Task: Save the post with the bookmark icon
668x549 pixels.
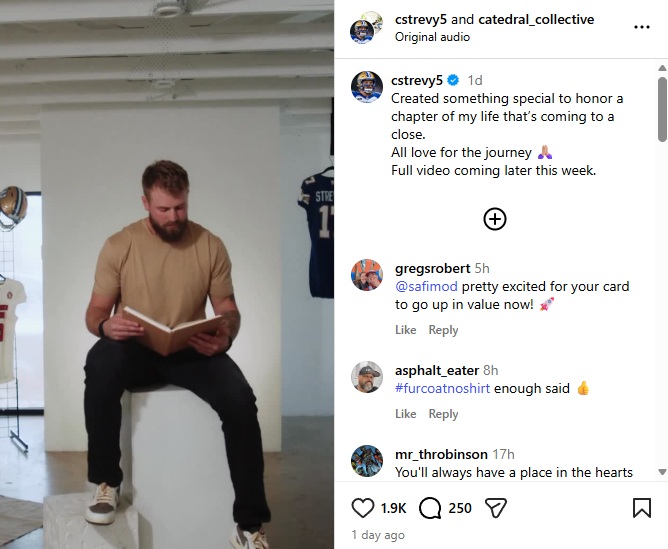Action: 642,508
